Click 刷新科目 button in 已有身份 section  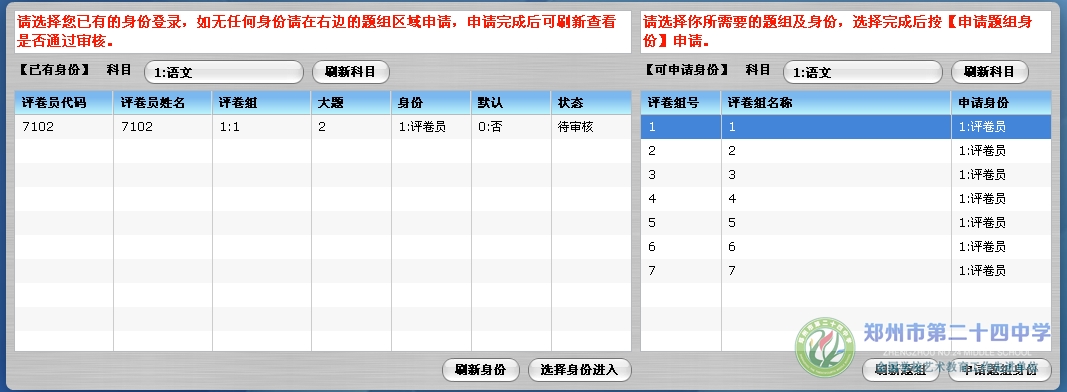(350, 72)
